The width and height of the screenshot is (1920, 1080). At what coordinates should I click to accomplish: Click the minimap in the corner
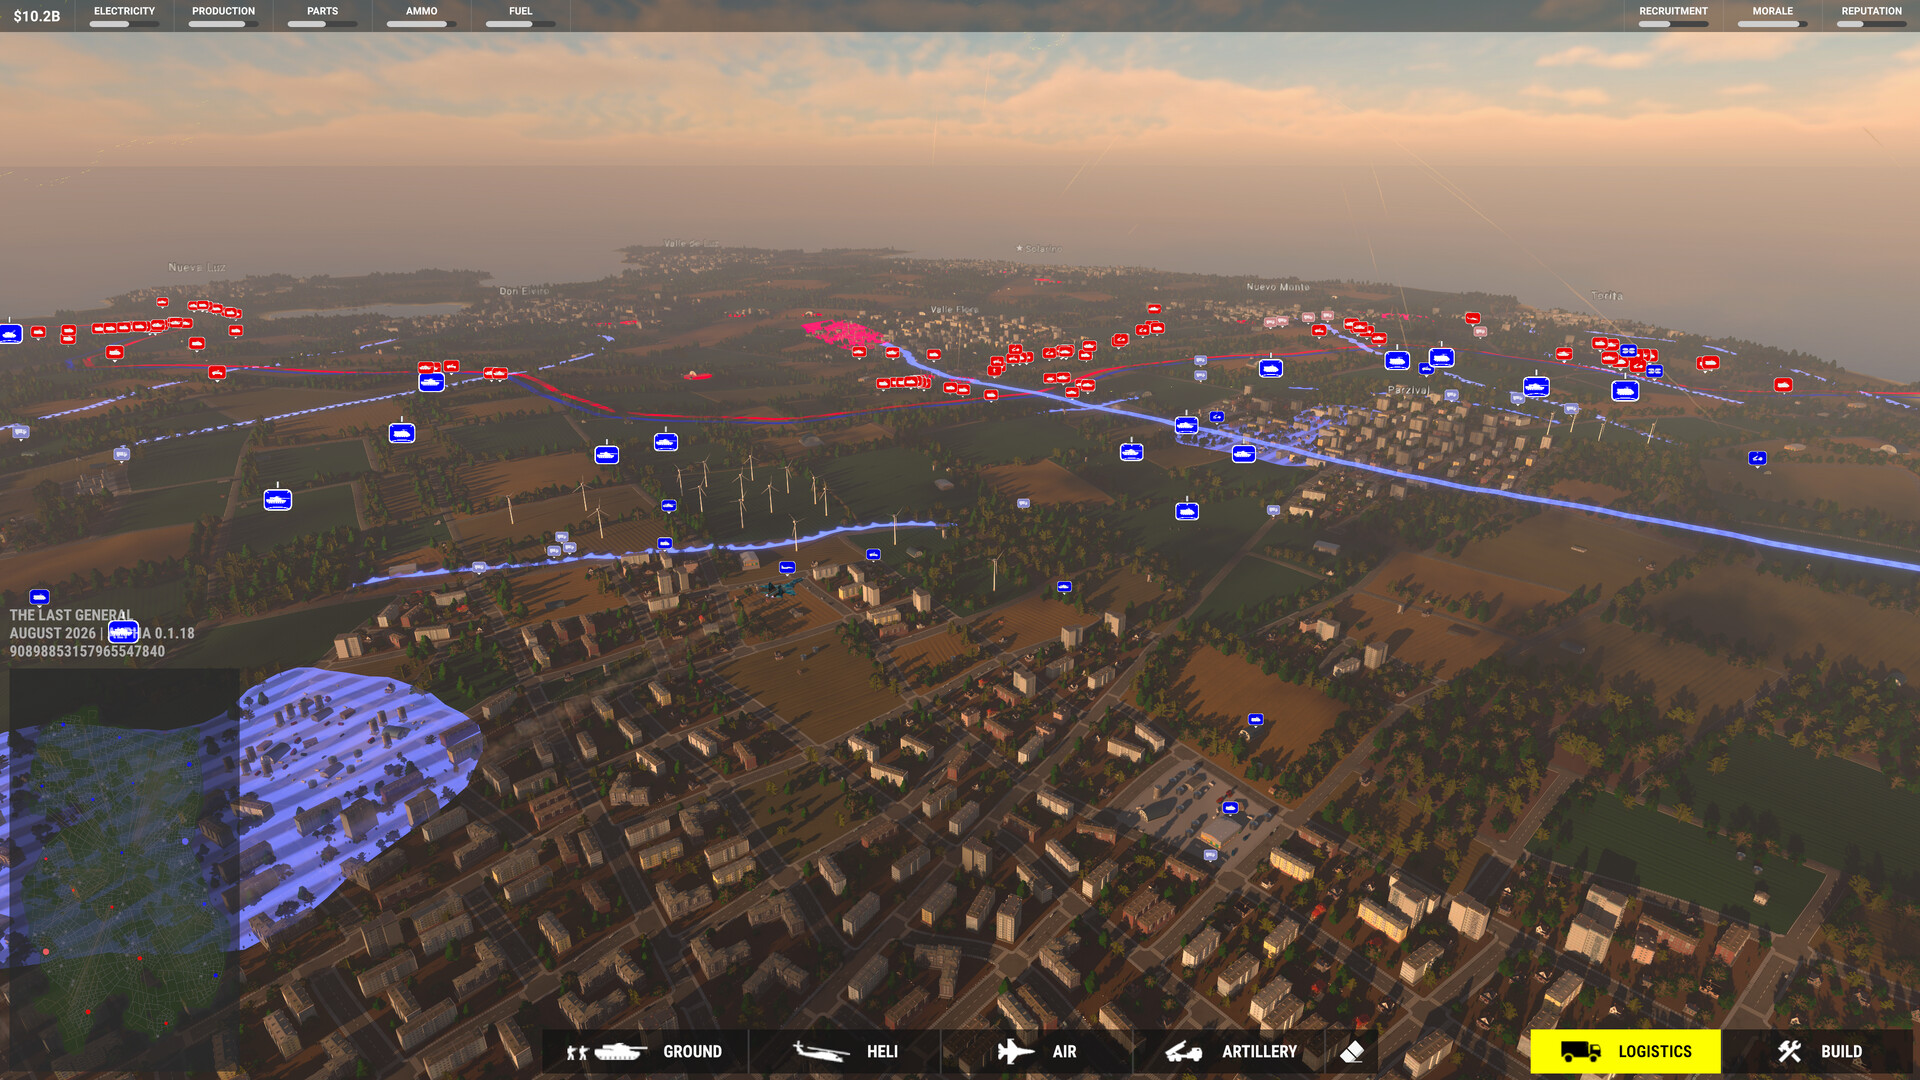coord(124,870)
